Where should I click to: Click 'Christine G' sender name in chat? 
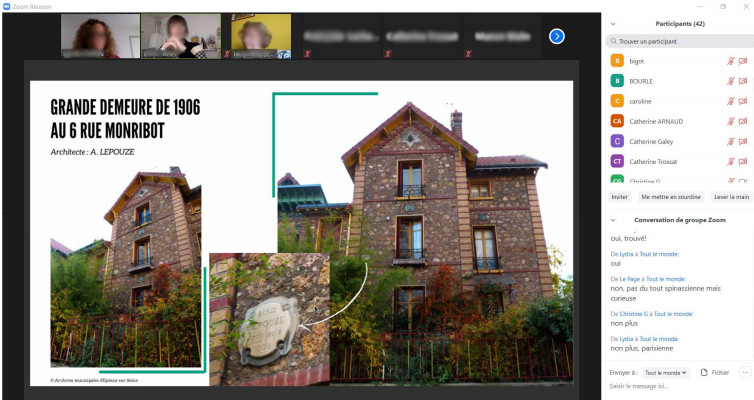[633, 313]
